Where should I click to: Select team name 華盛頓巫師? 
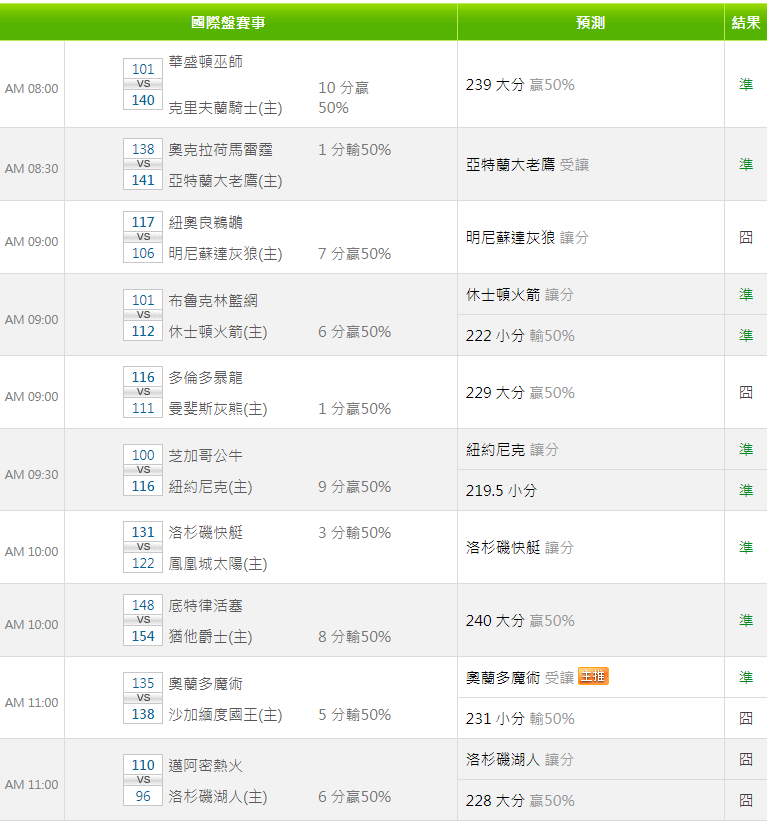[x=206, y=62]
